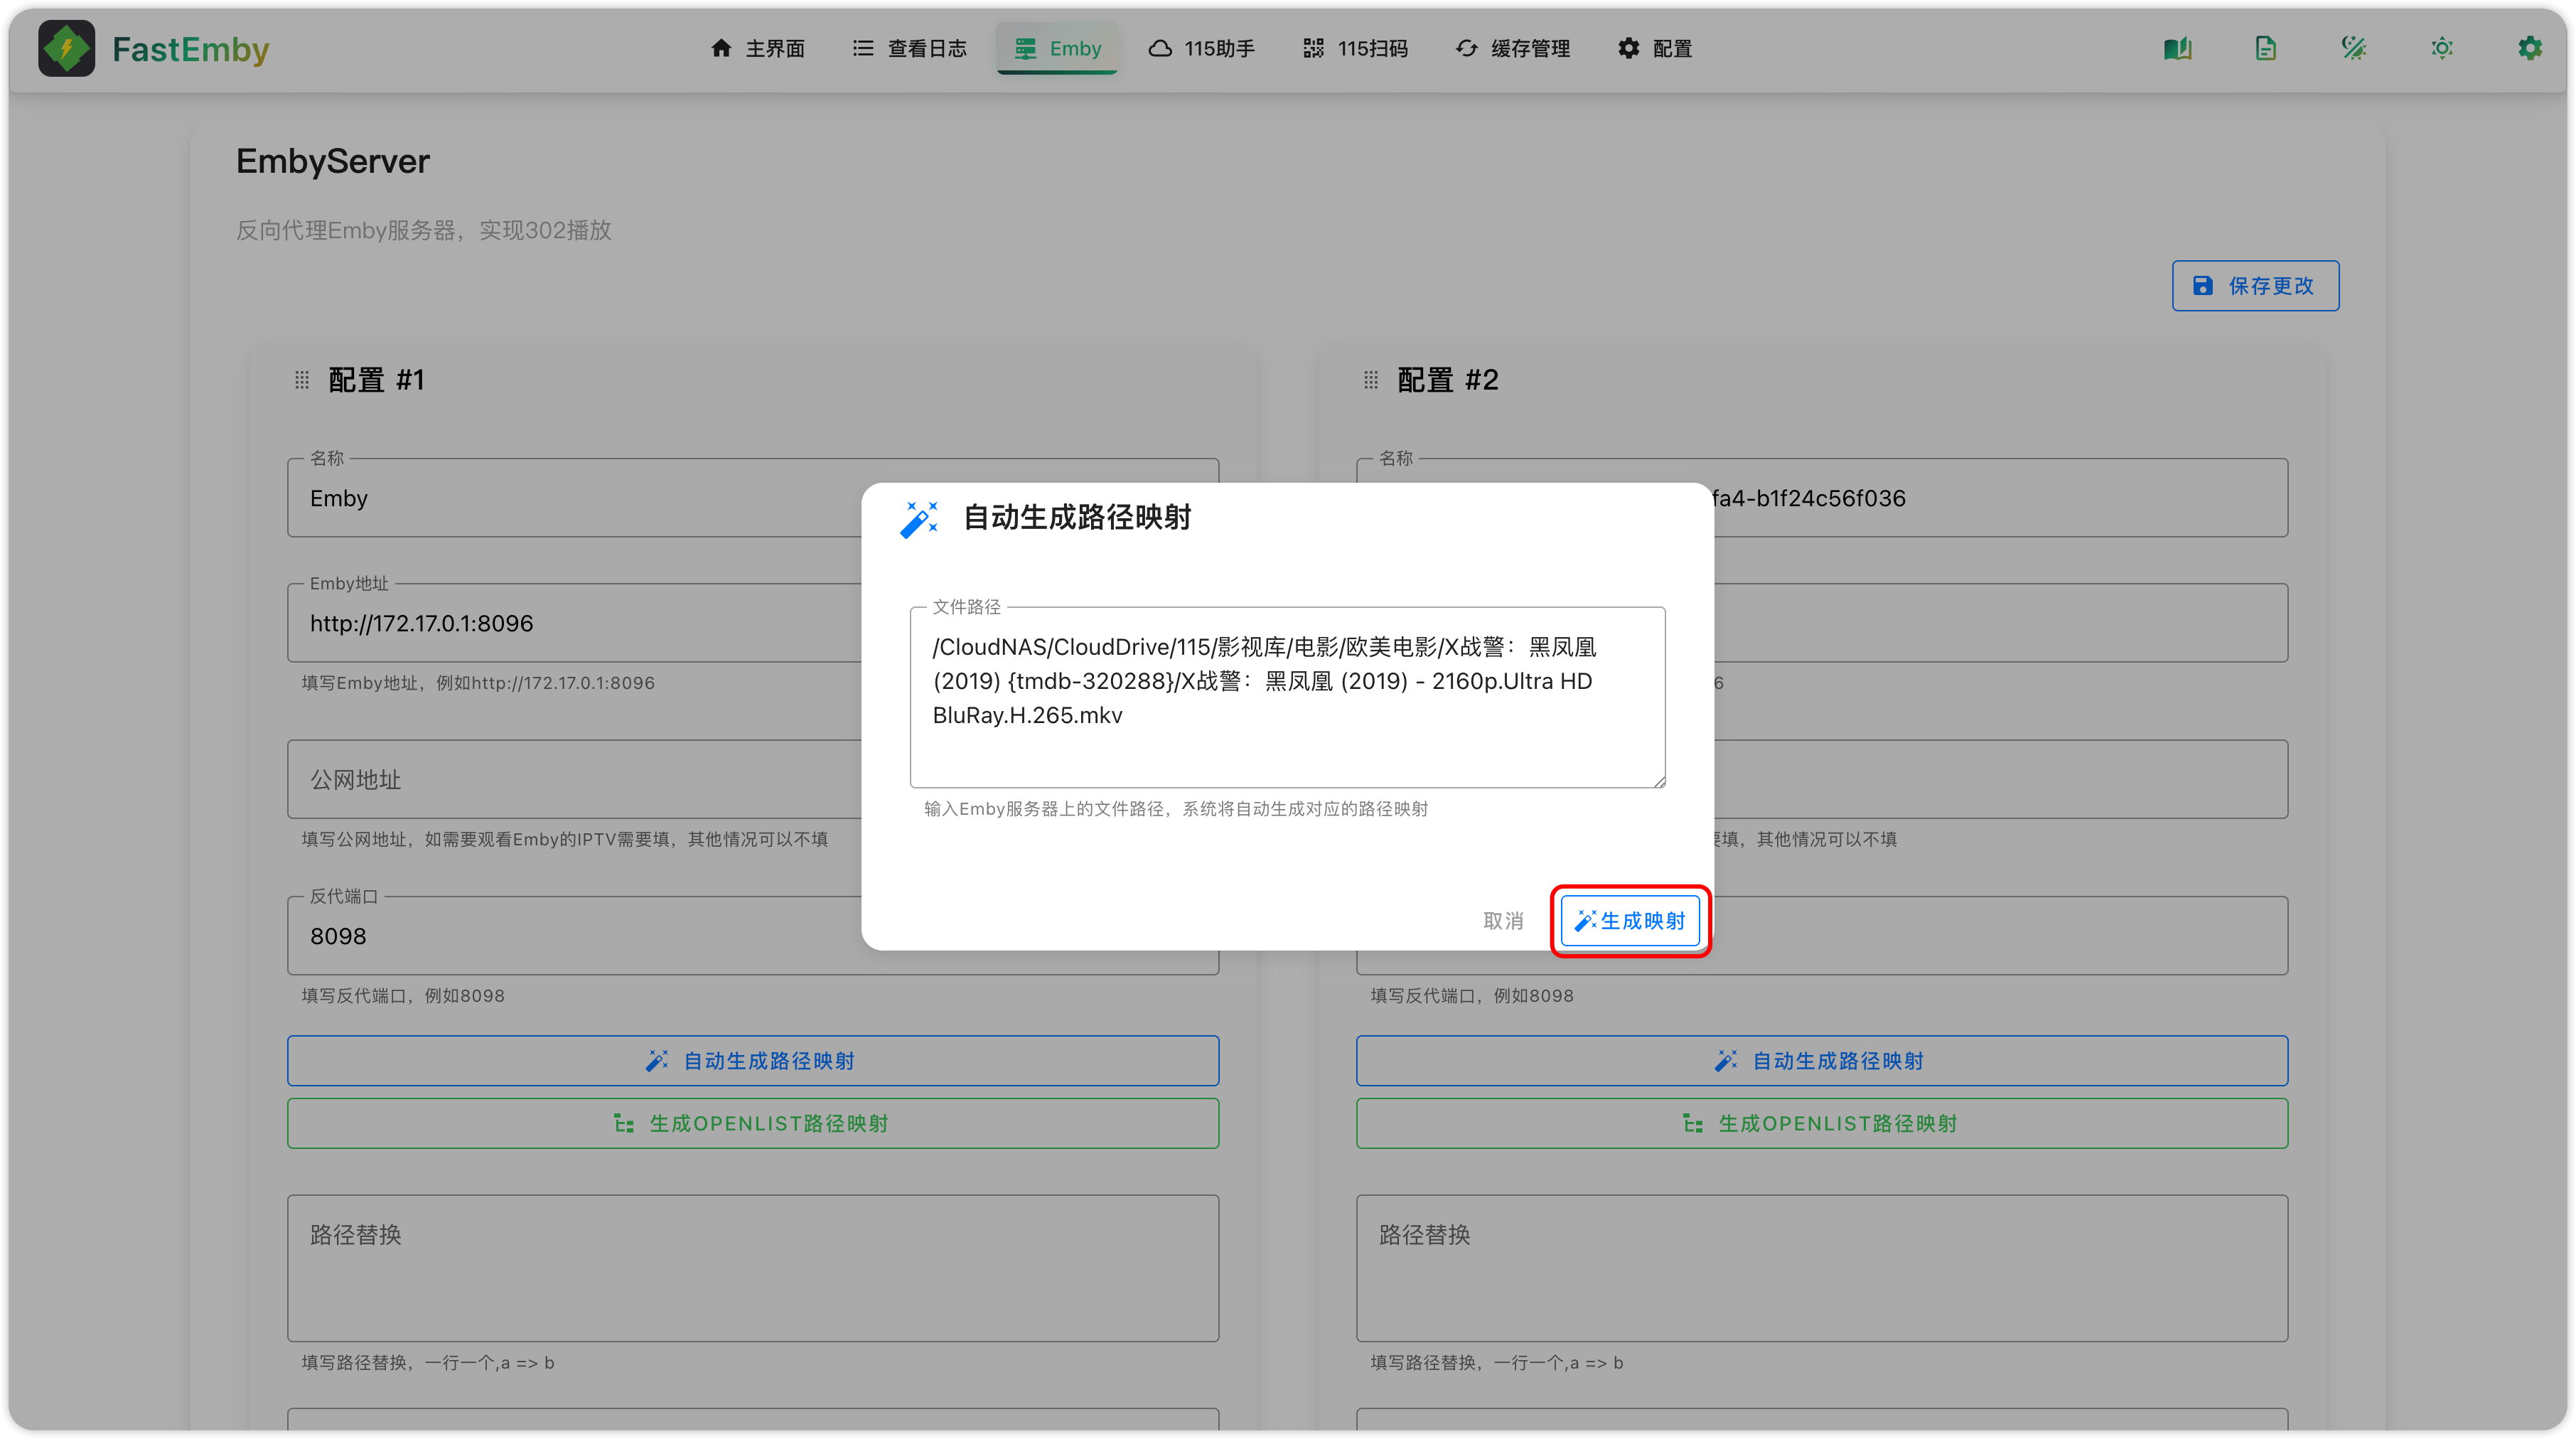Click the 生成映射 button in dialog
This screenshot has height=1439, width=2576.
[1630, 920]
